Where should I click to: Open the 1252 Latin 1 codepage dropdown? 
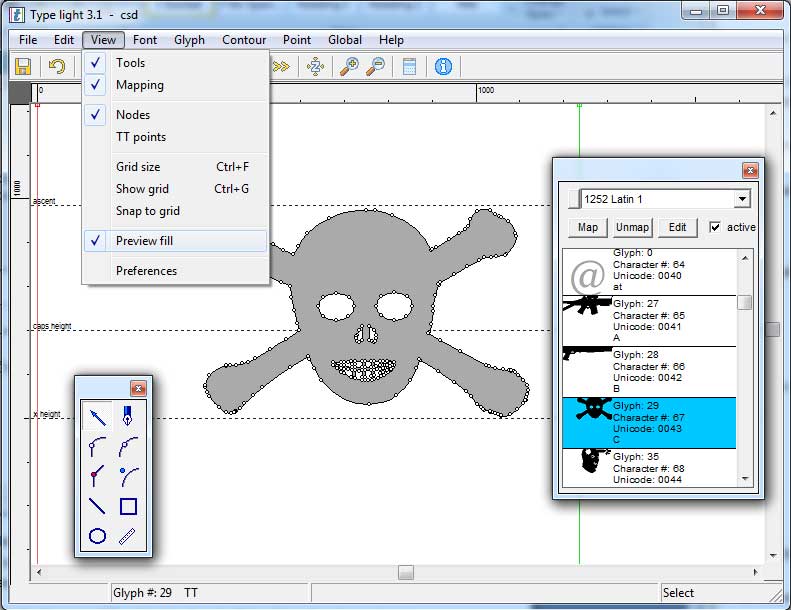(741, 199)
